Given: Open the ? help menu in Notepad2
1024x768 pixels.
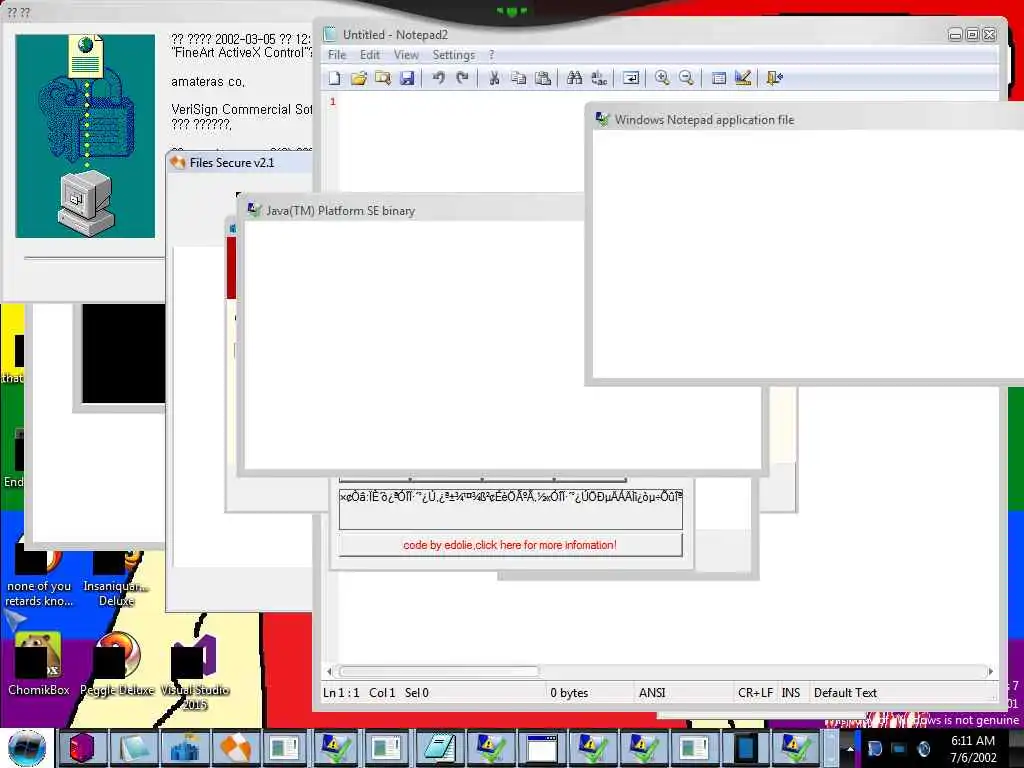Looking at the screenshot, I should [492, 56].
